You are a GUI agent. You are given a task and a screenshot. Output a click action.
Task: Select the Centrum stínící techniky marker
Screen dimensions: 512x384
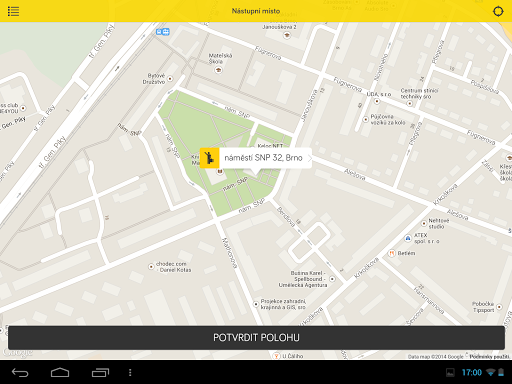click(410, 104)
